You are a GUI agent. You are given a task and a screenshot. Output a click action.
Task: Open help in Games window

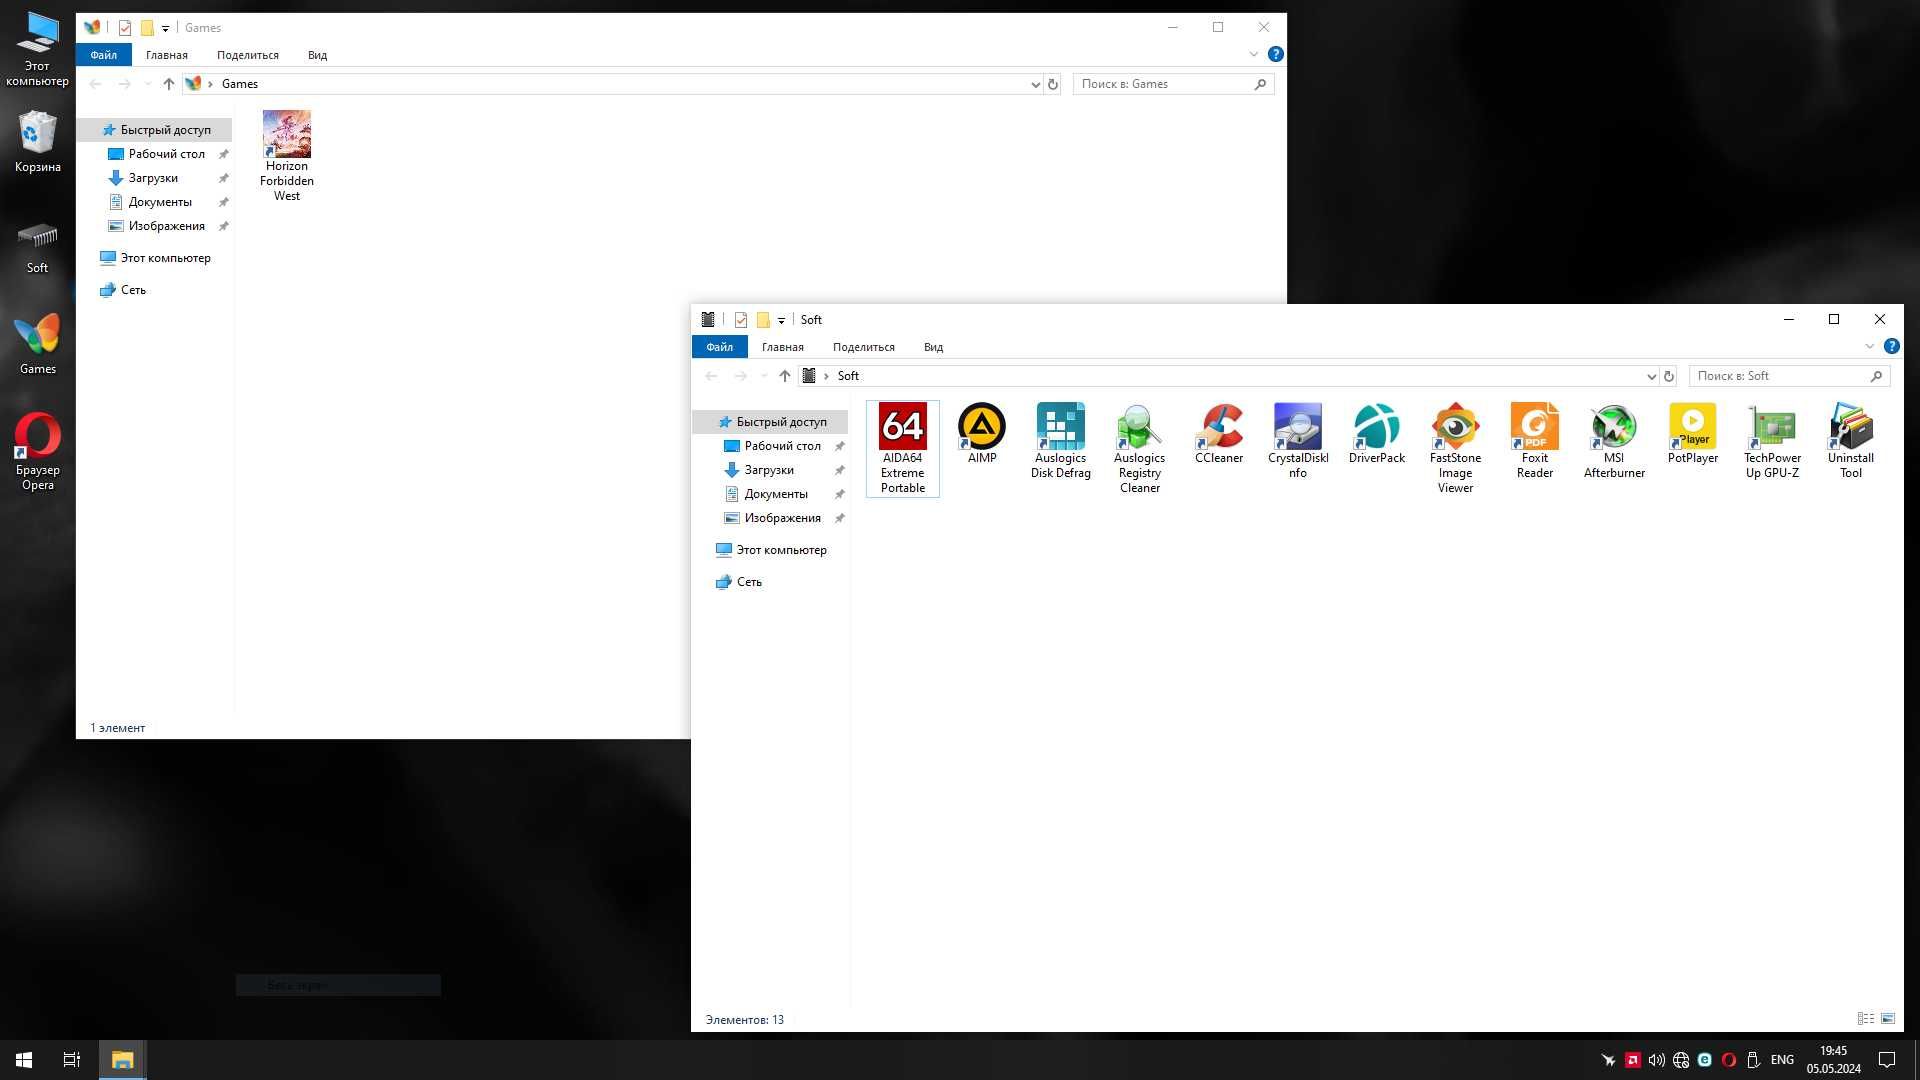coord(1275,54)
